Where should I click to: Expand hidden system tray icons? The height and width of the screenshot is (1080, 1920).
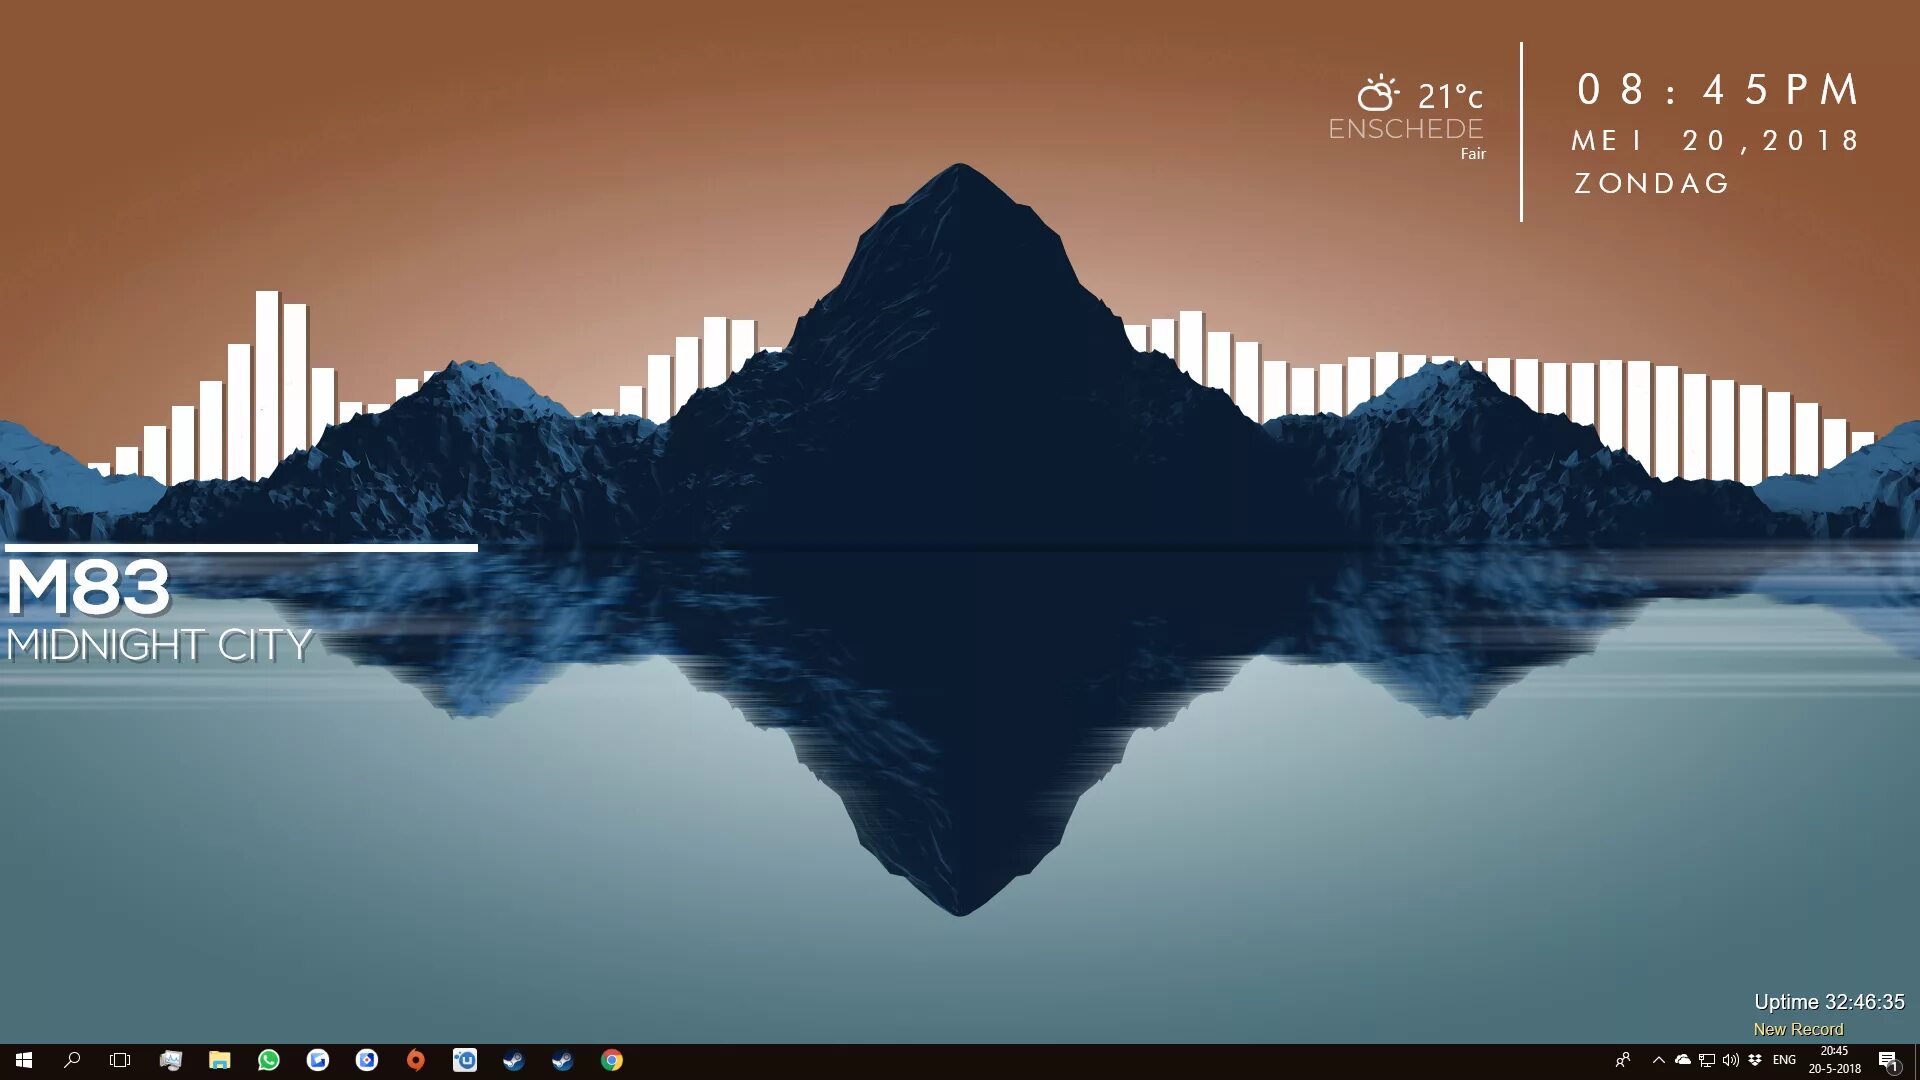pos(1658,1060)
